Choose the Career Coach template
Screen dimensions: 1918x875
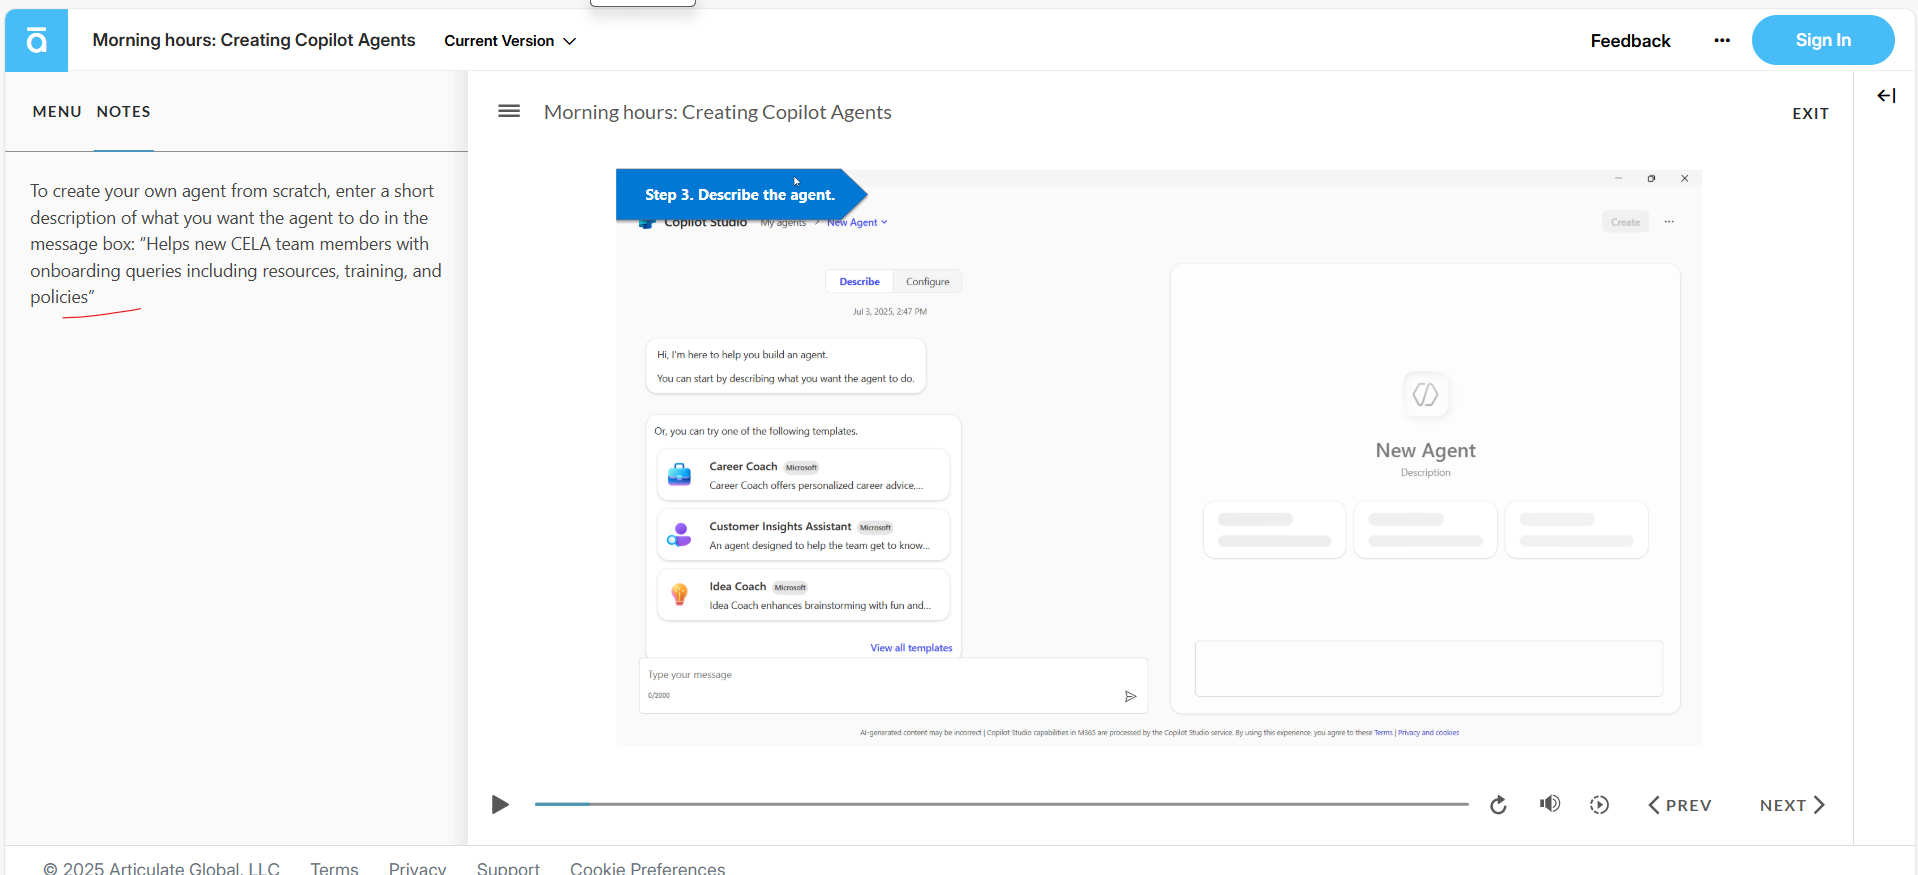(x=803, y=475)
